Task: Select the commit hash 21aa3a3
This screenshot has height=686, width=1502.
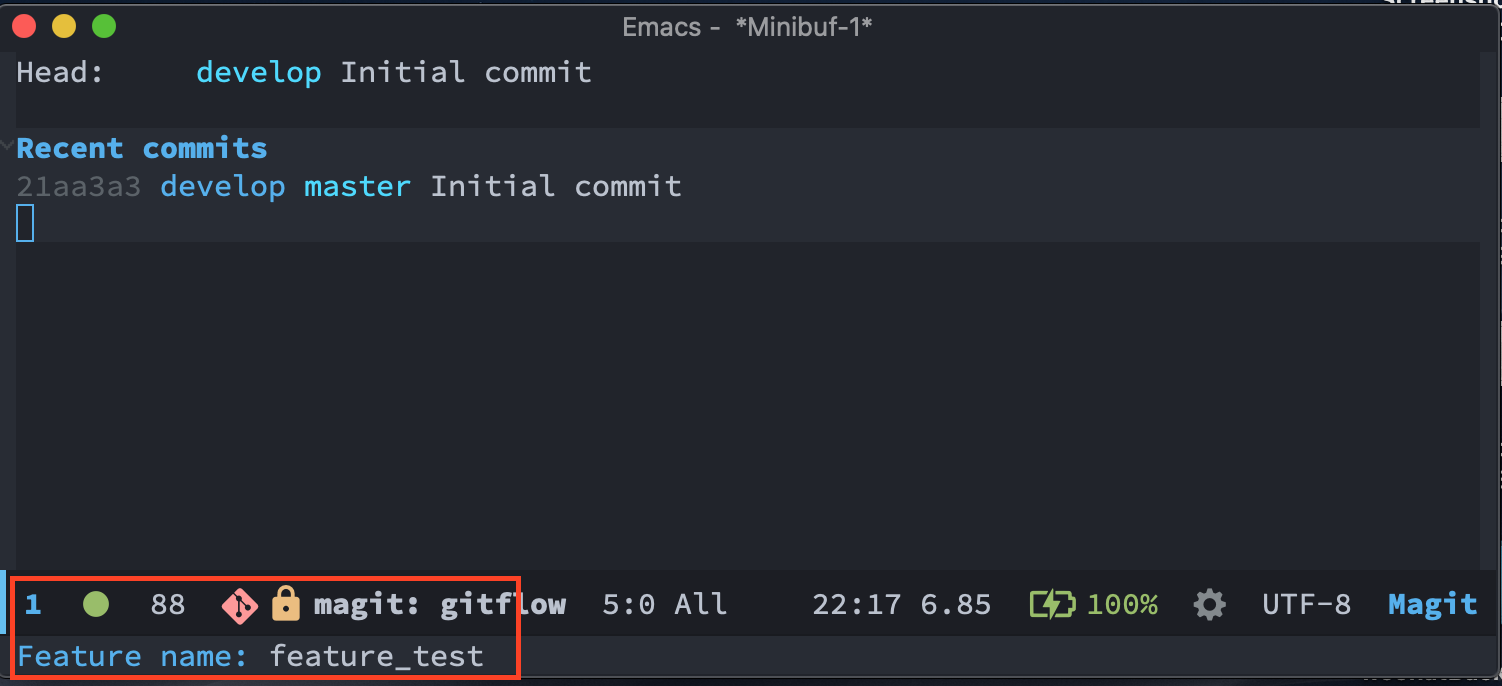Action: 79,186
